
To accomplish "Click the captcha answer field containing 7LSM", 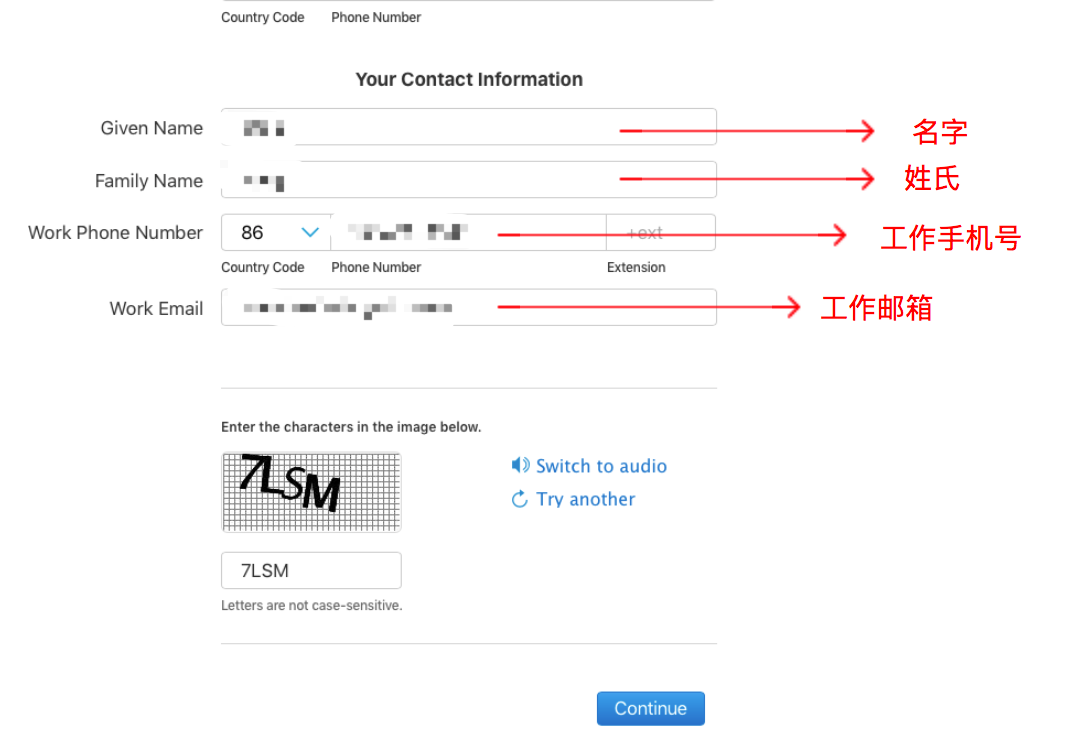I will [x=311, y=571].
